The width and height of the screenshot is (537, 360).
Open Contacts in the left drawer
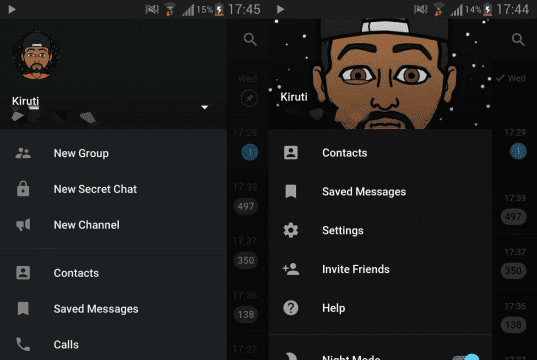pyautogui.click(x=113, y=273)
